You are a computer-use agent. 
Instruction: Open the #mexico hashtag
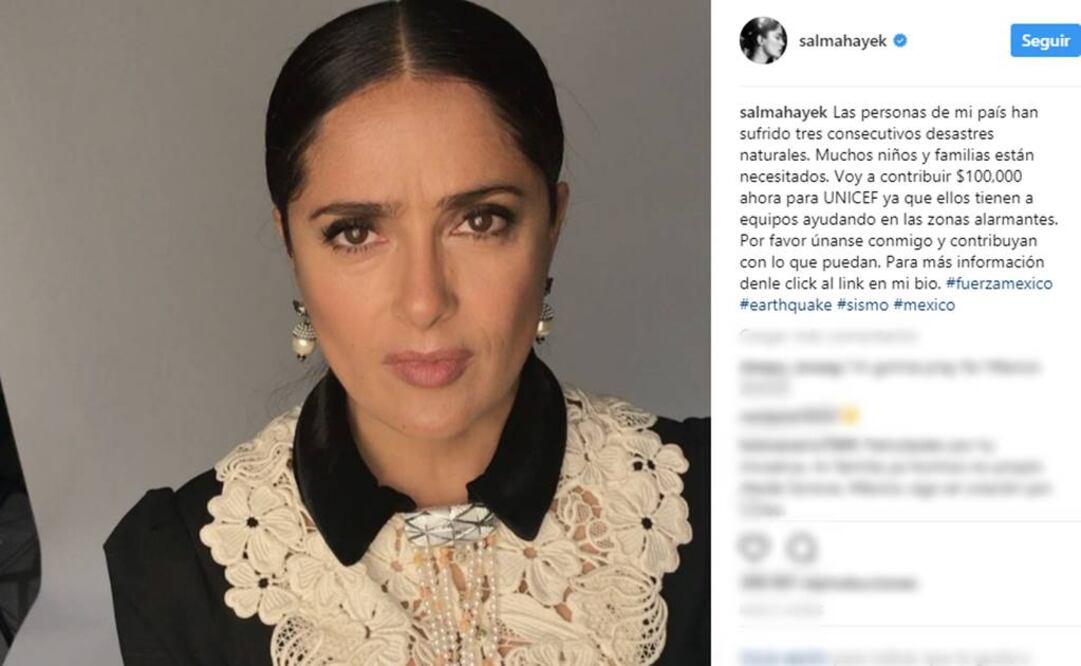[x=924, y=305]
